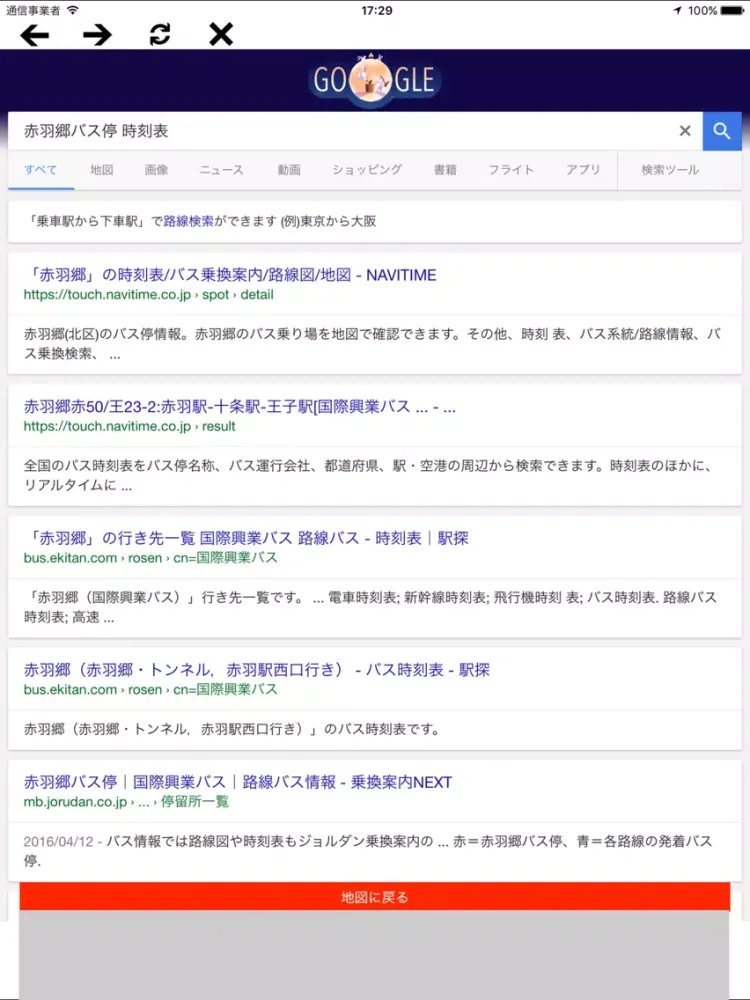Viewport: 750px width, 1000px height.
Task: Tap the browser back arrow icon
Action: 35,35
